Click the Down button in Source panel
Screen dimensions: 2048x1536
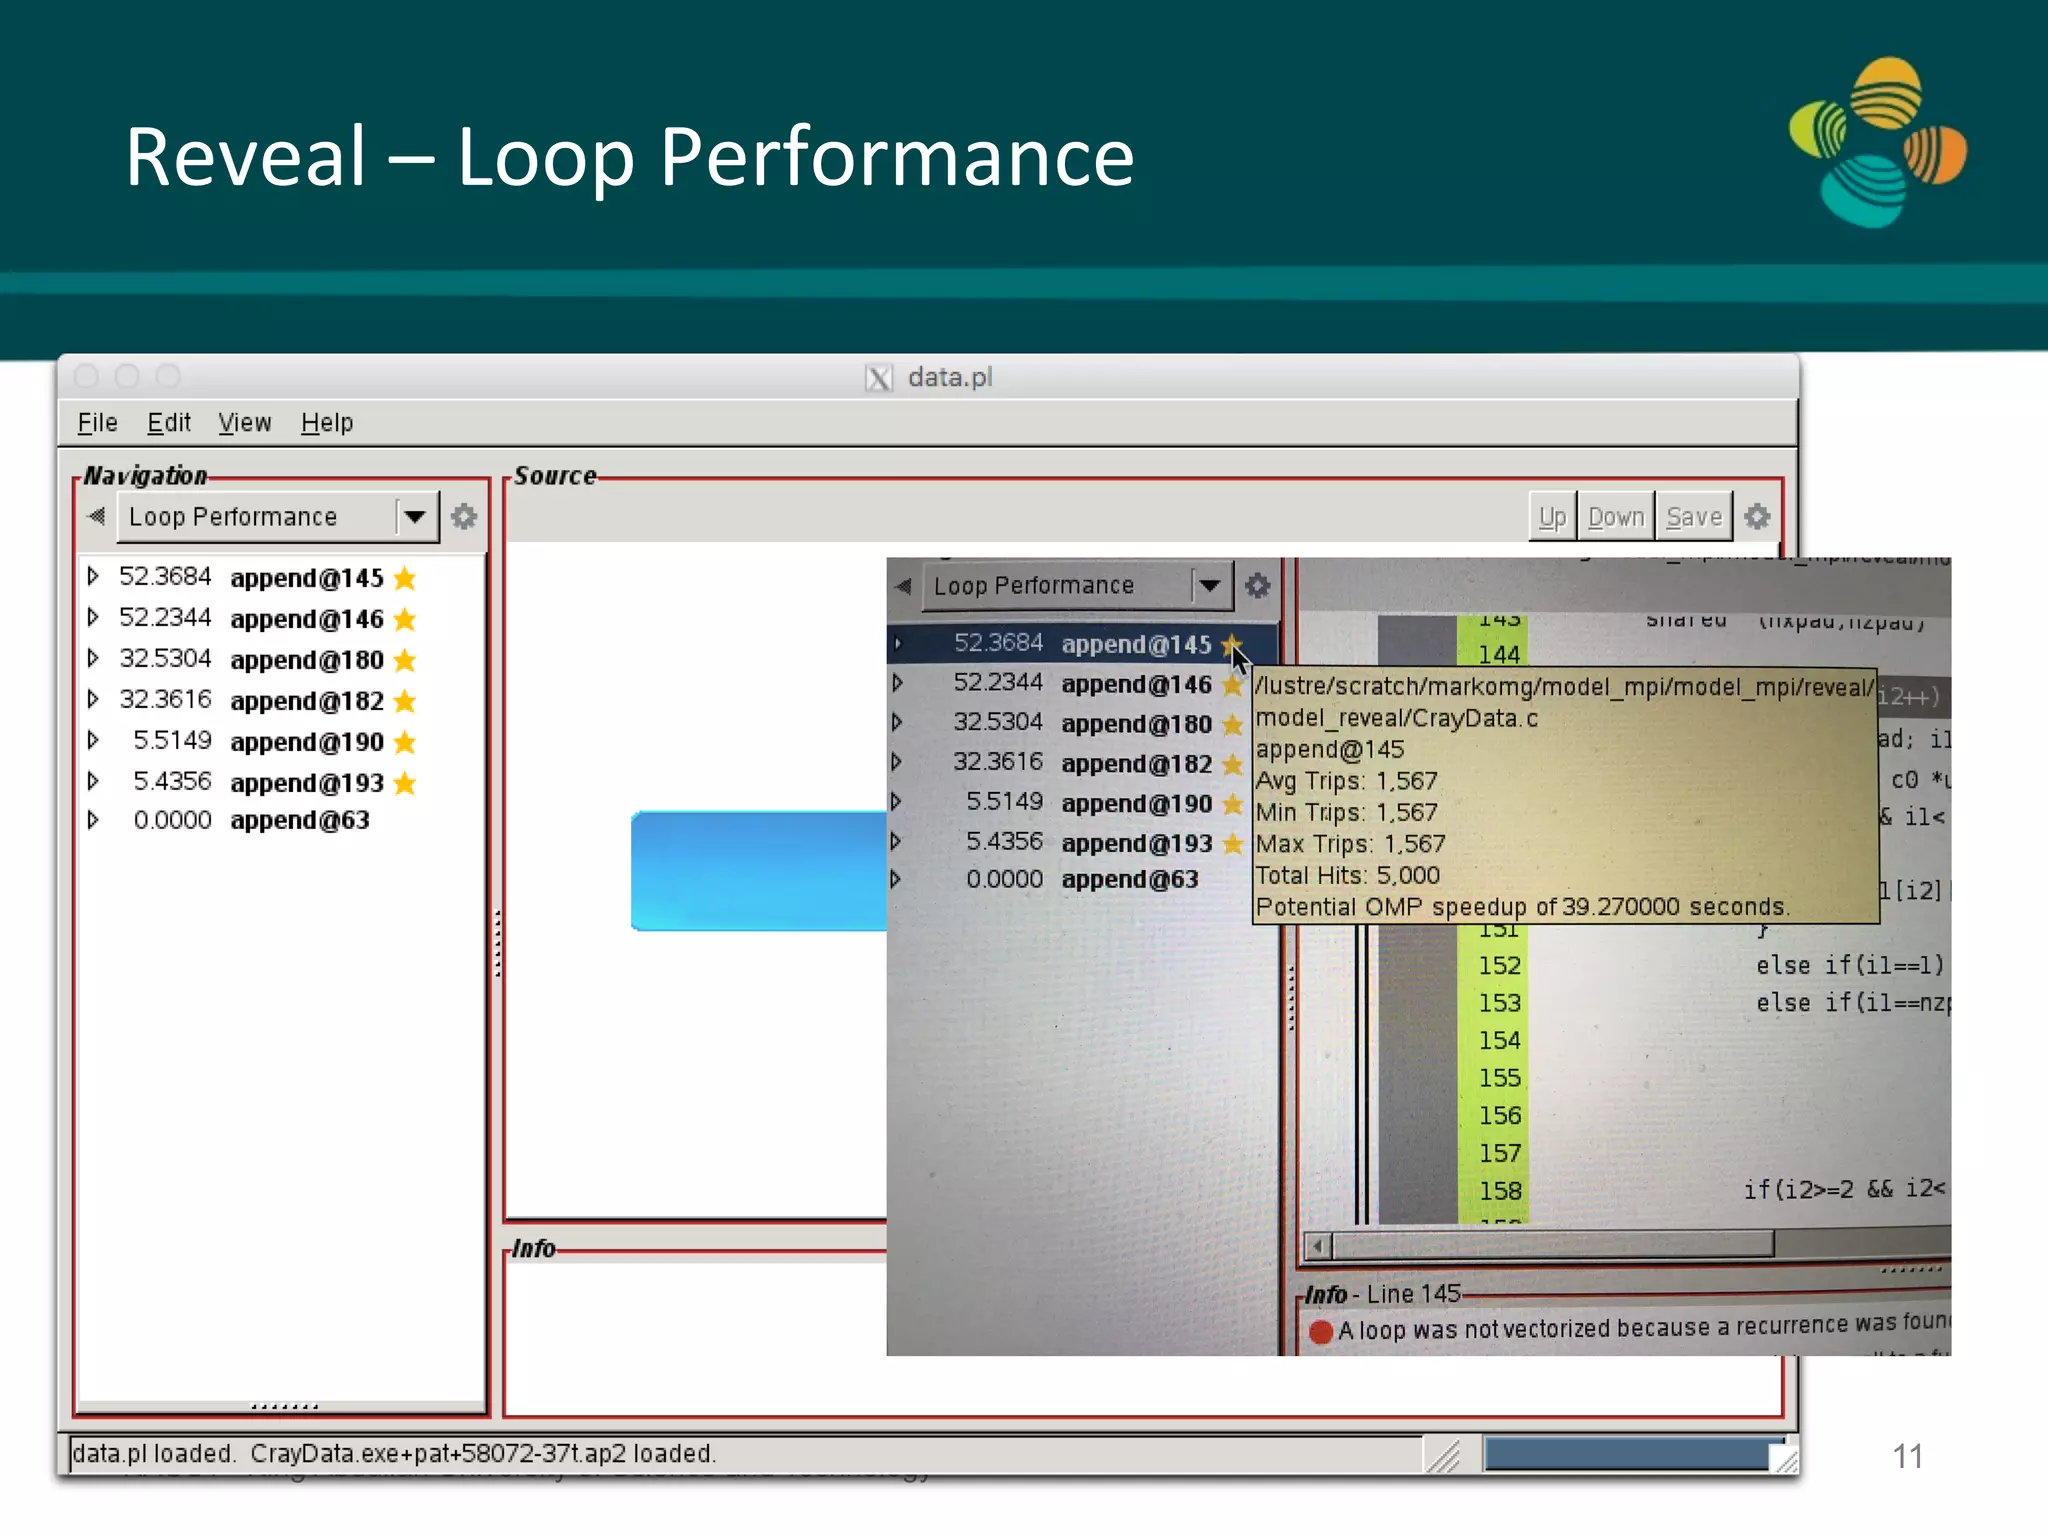pos(1616,517)
